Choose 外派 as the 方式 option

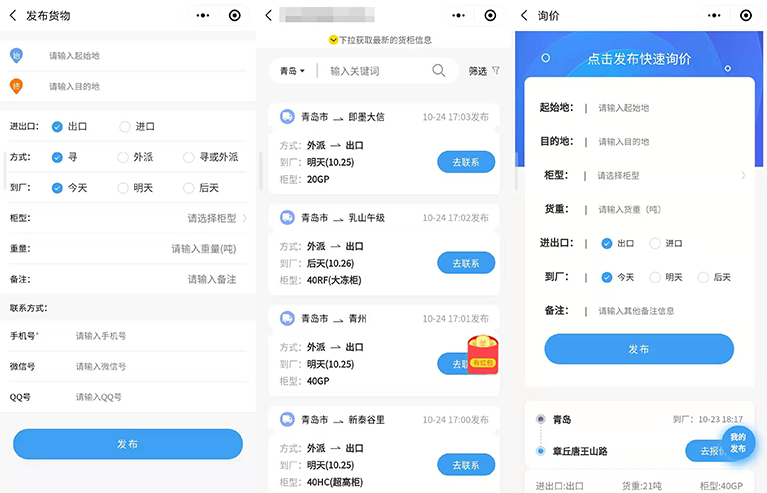pos(125,157)
